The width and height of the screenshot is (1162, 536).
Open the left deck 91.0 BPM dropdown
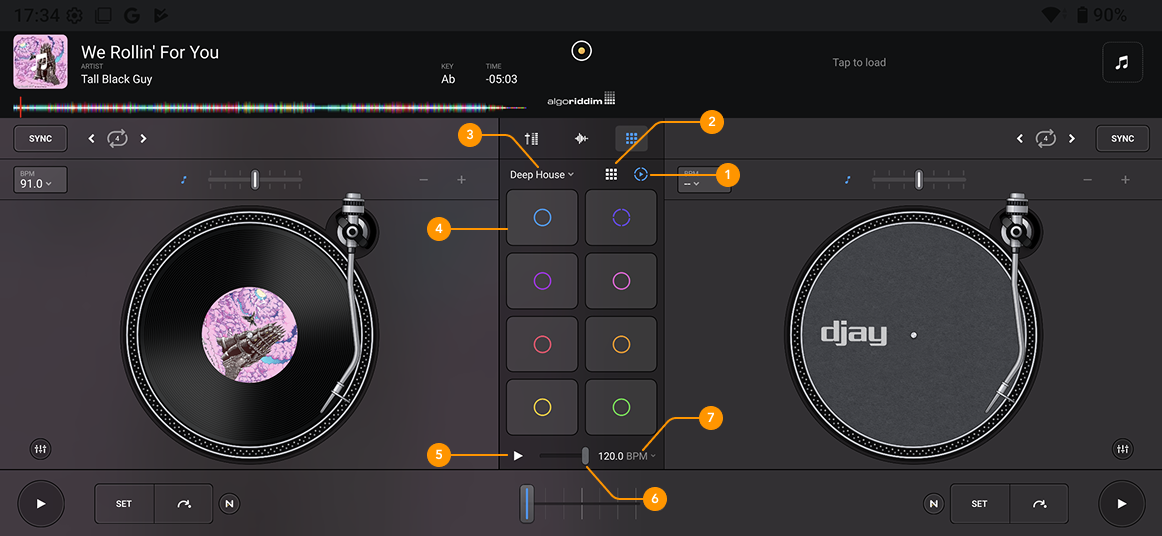40,180
